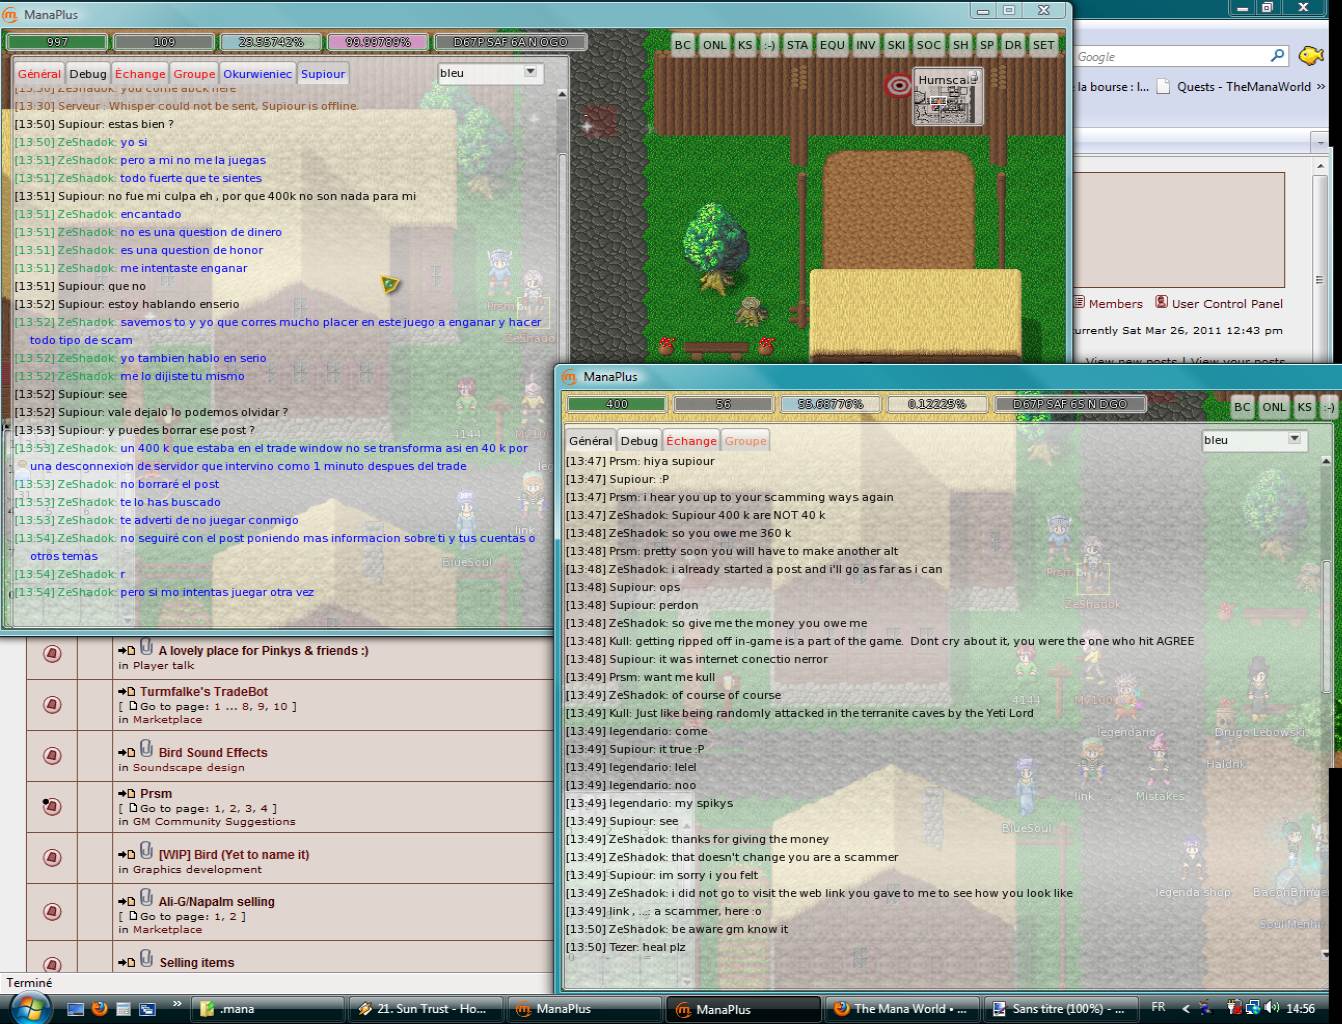The height and width of the screenshot is (1024, 1342).
Task: Open the Selling items topic
Action: [197, 963]
